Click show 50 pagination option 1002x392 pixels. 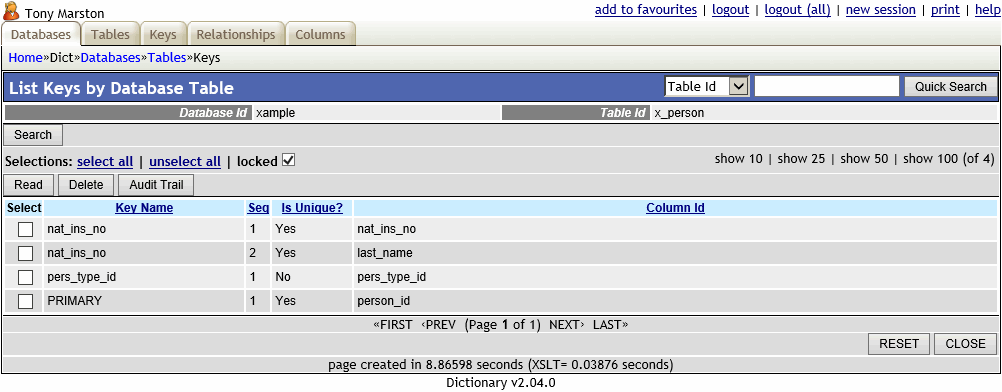point(864,159)
